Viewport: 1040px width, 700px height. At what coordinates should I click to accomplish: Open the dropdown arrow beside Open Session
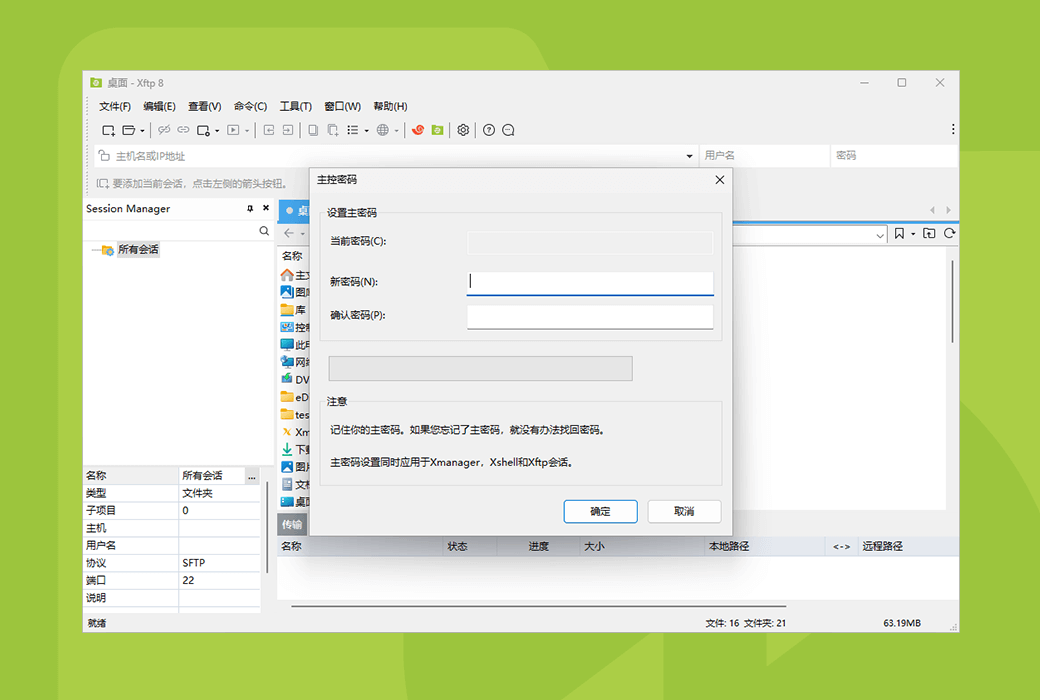[142, 131]
